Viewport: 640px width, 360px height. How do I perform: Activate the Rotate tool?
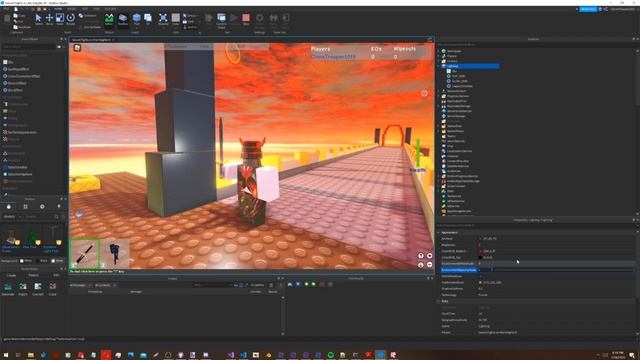(x=71, y=19)
